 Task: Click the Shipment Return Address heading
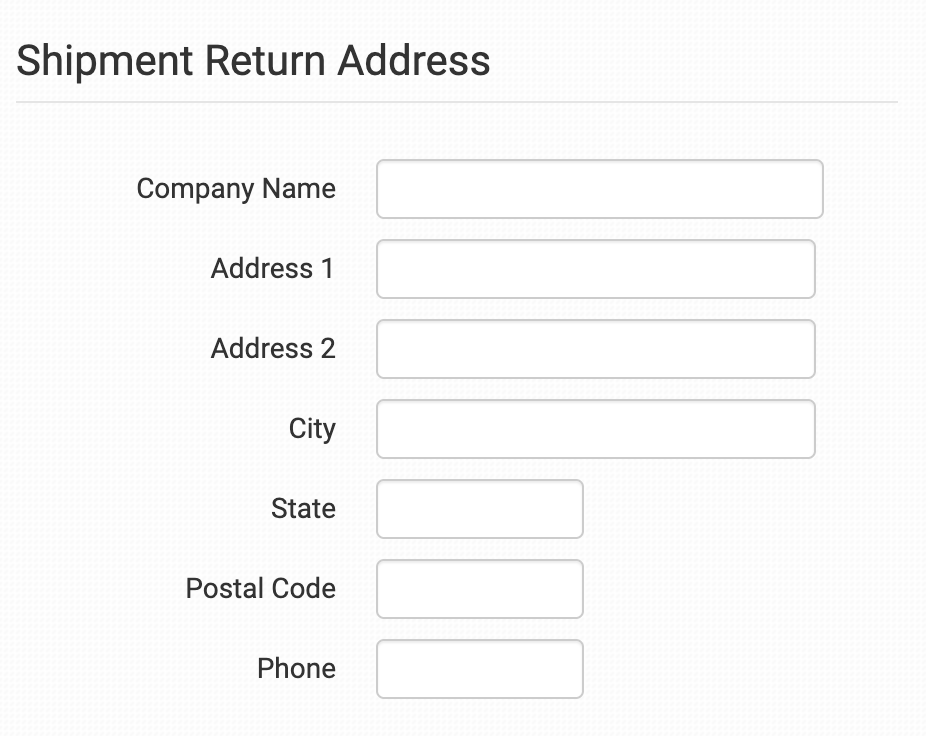[x=253, y=61]
